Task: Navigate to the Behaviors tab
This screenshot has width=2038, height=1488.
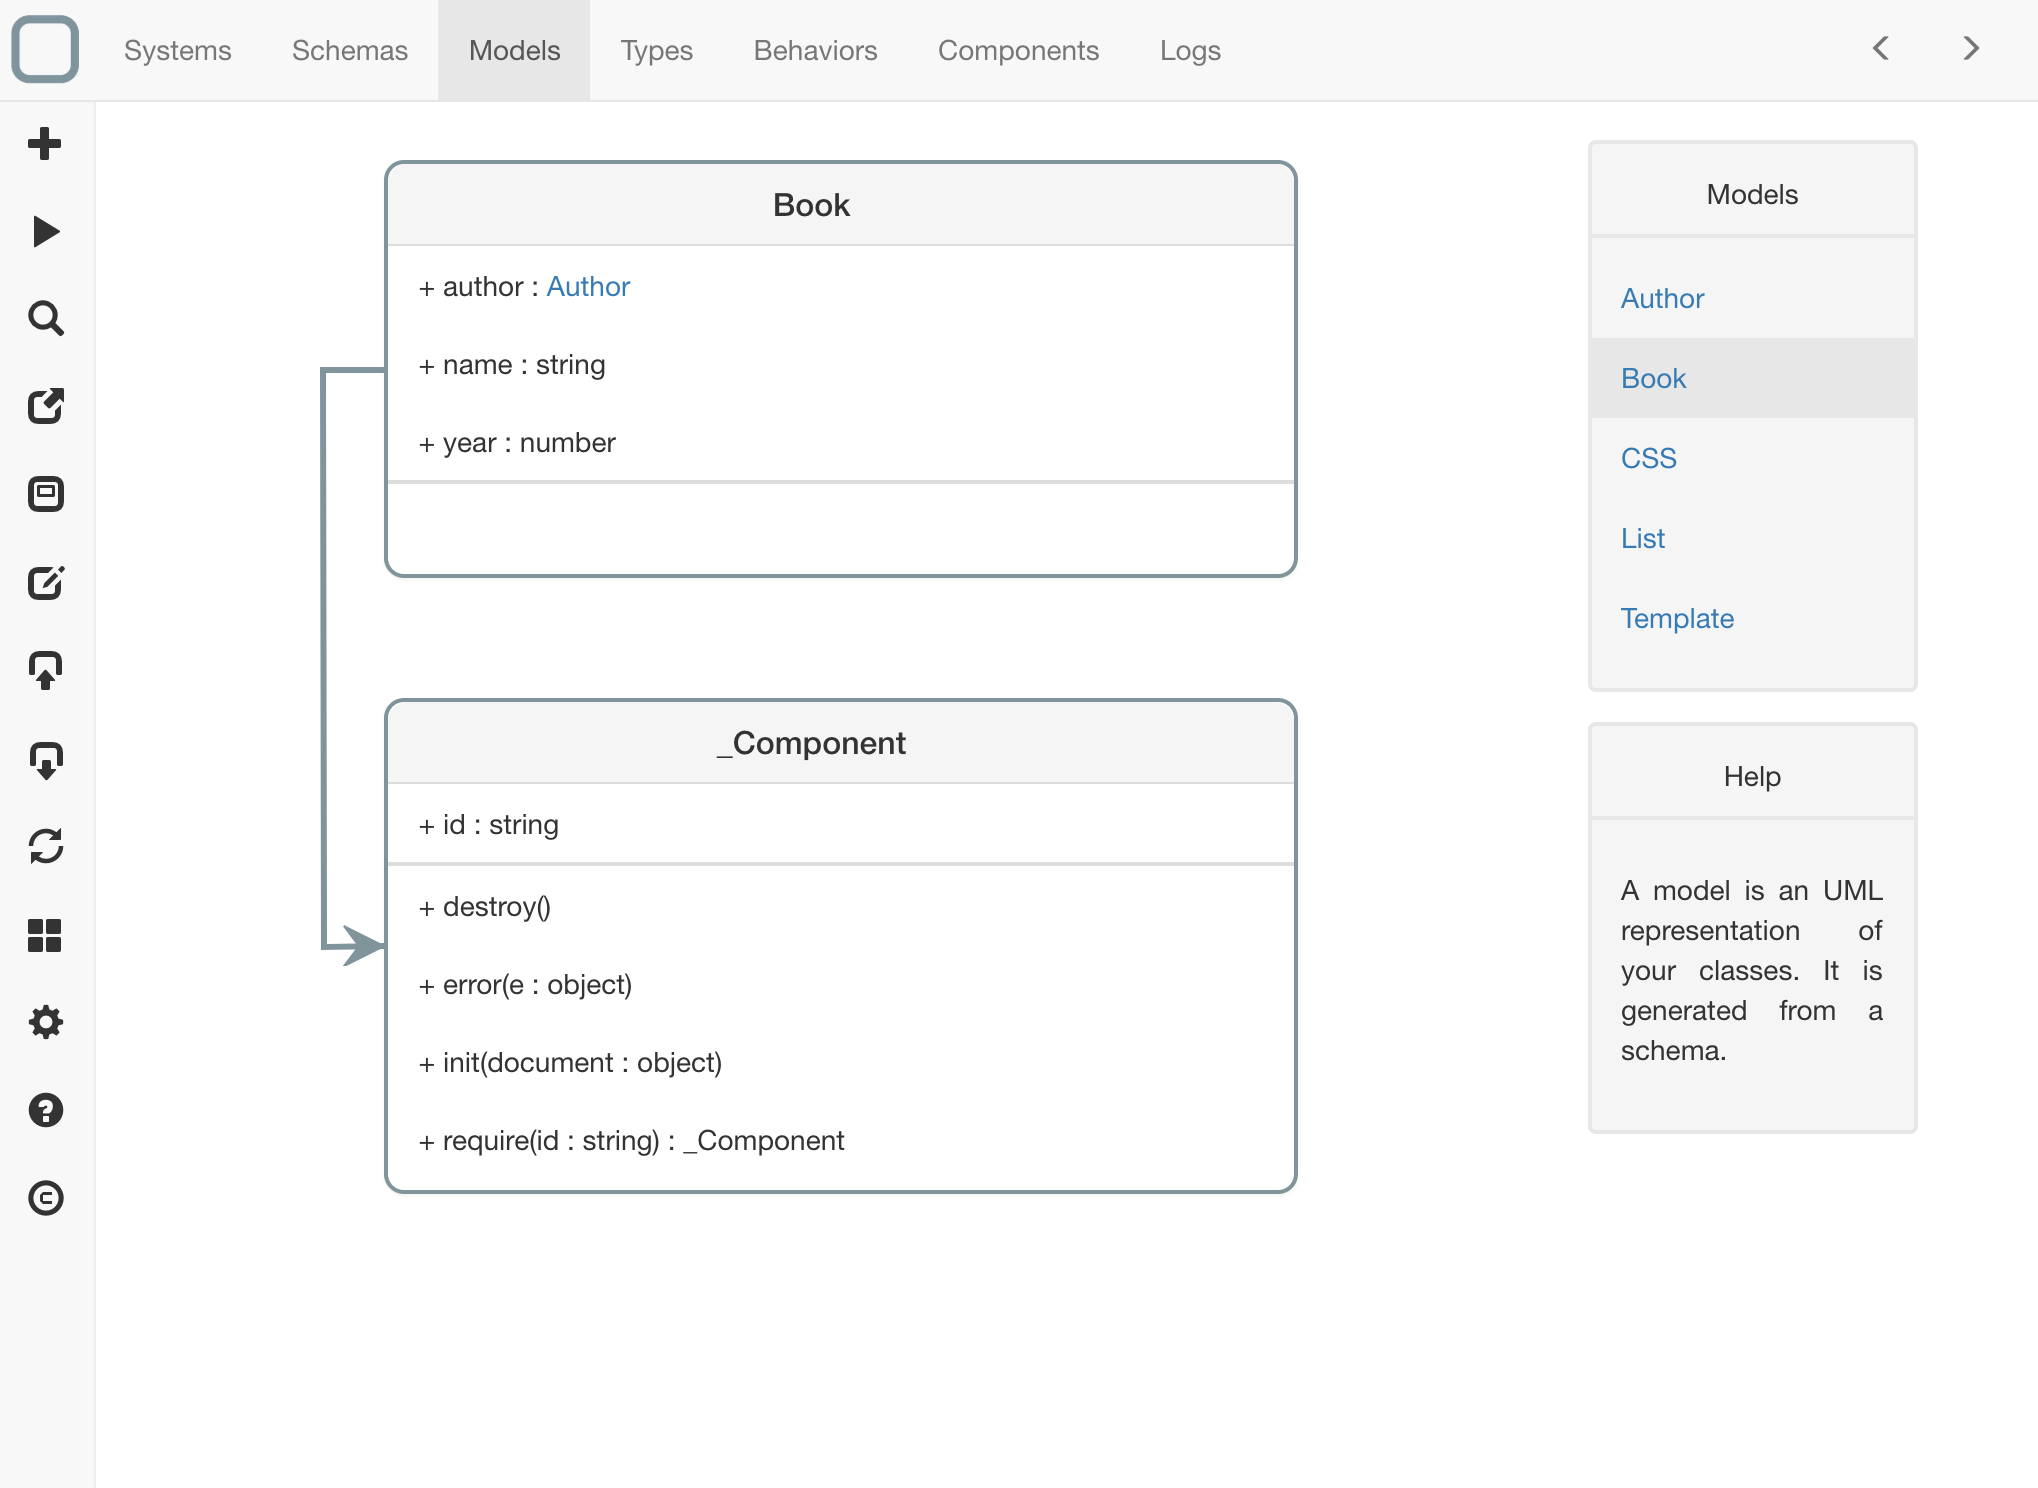Action: tap(815, 51)
